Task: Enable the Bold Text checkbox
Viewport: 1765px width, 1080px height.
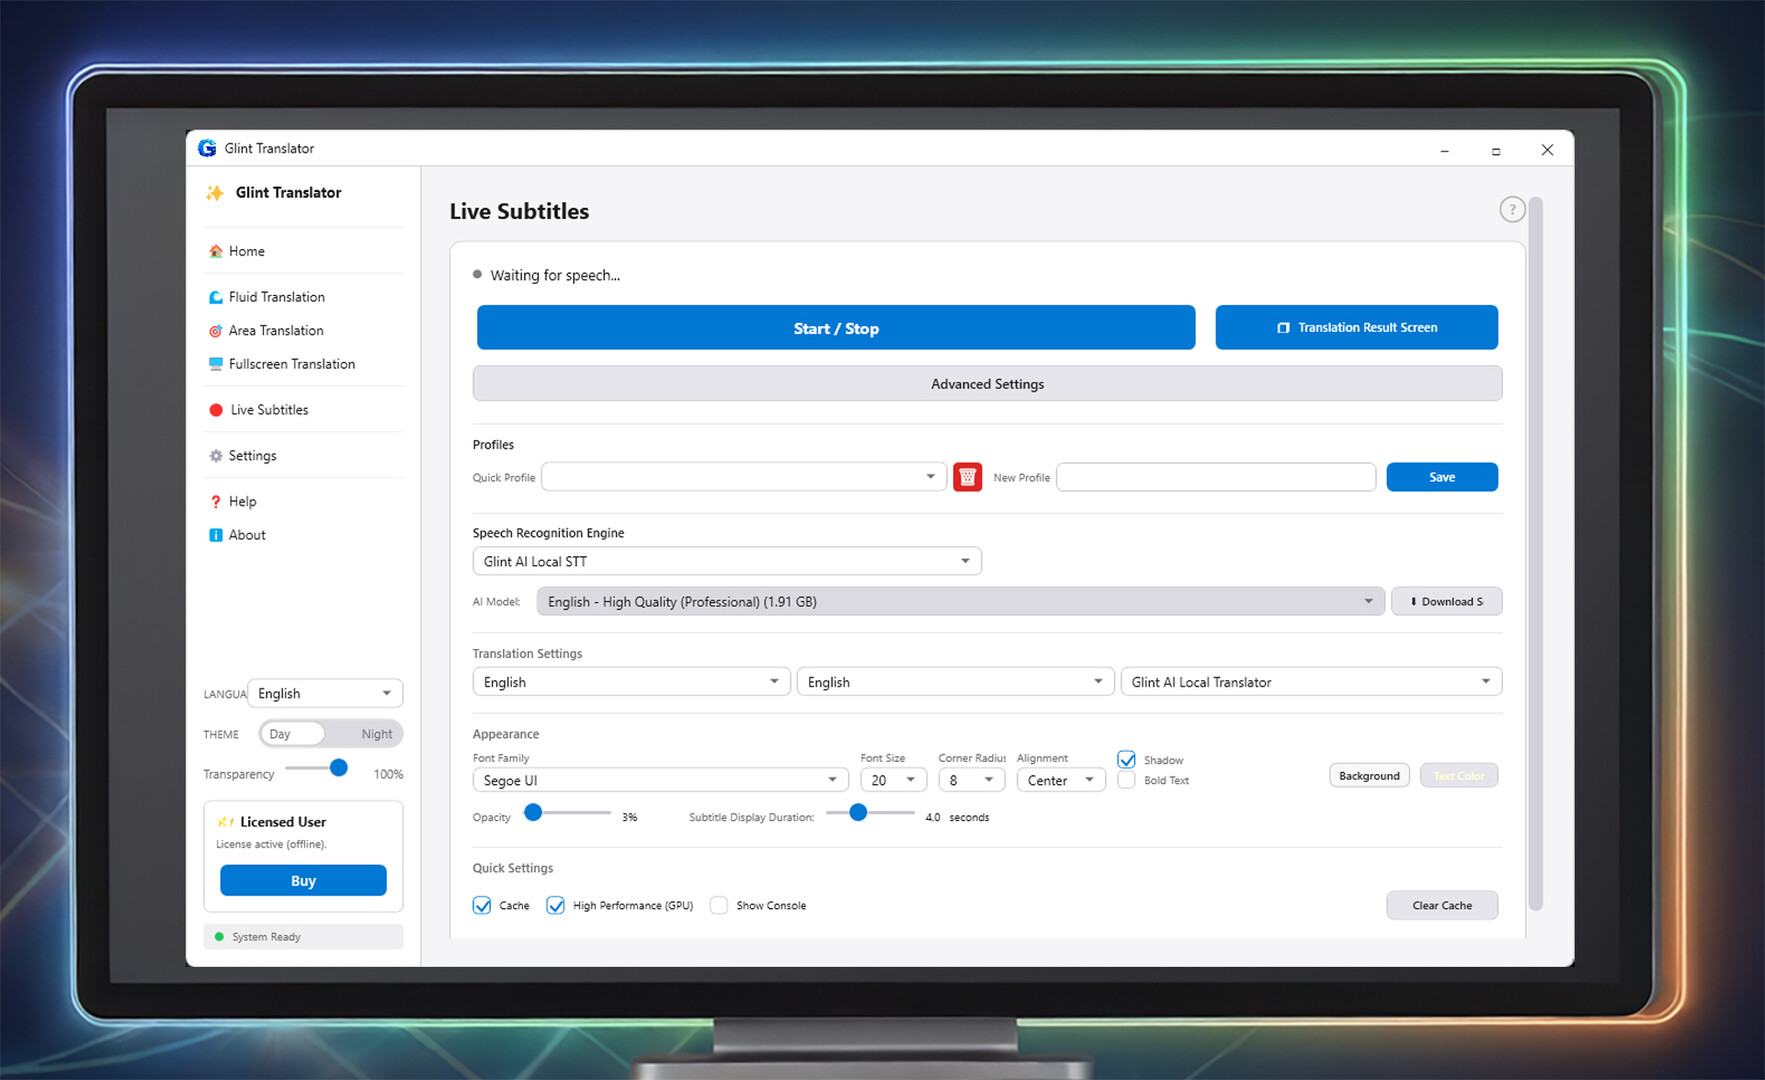Action: pos(1126,780)
